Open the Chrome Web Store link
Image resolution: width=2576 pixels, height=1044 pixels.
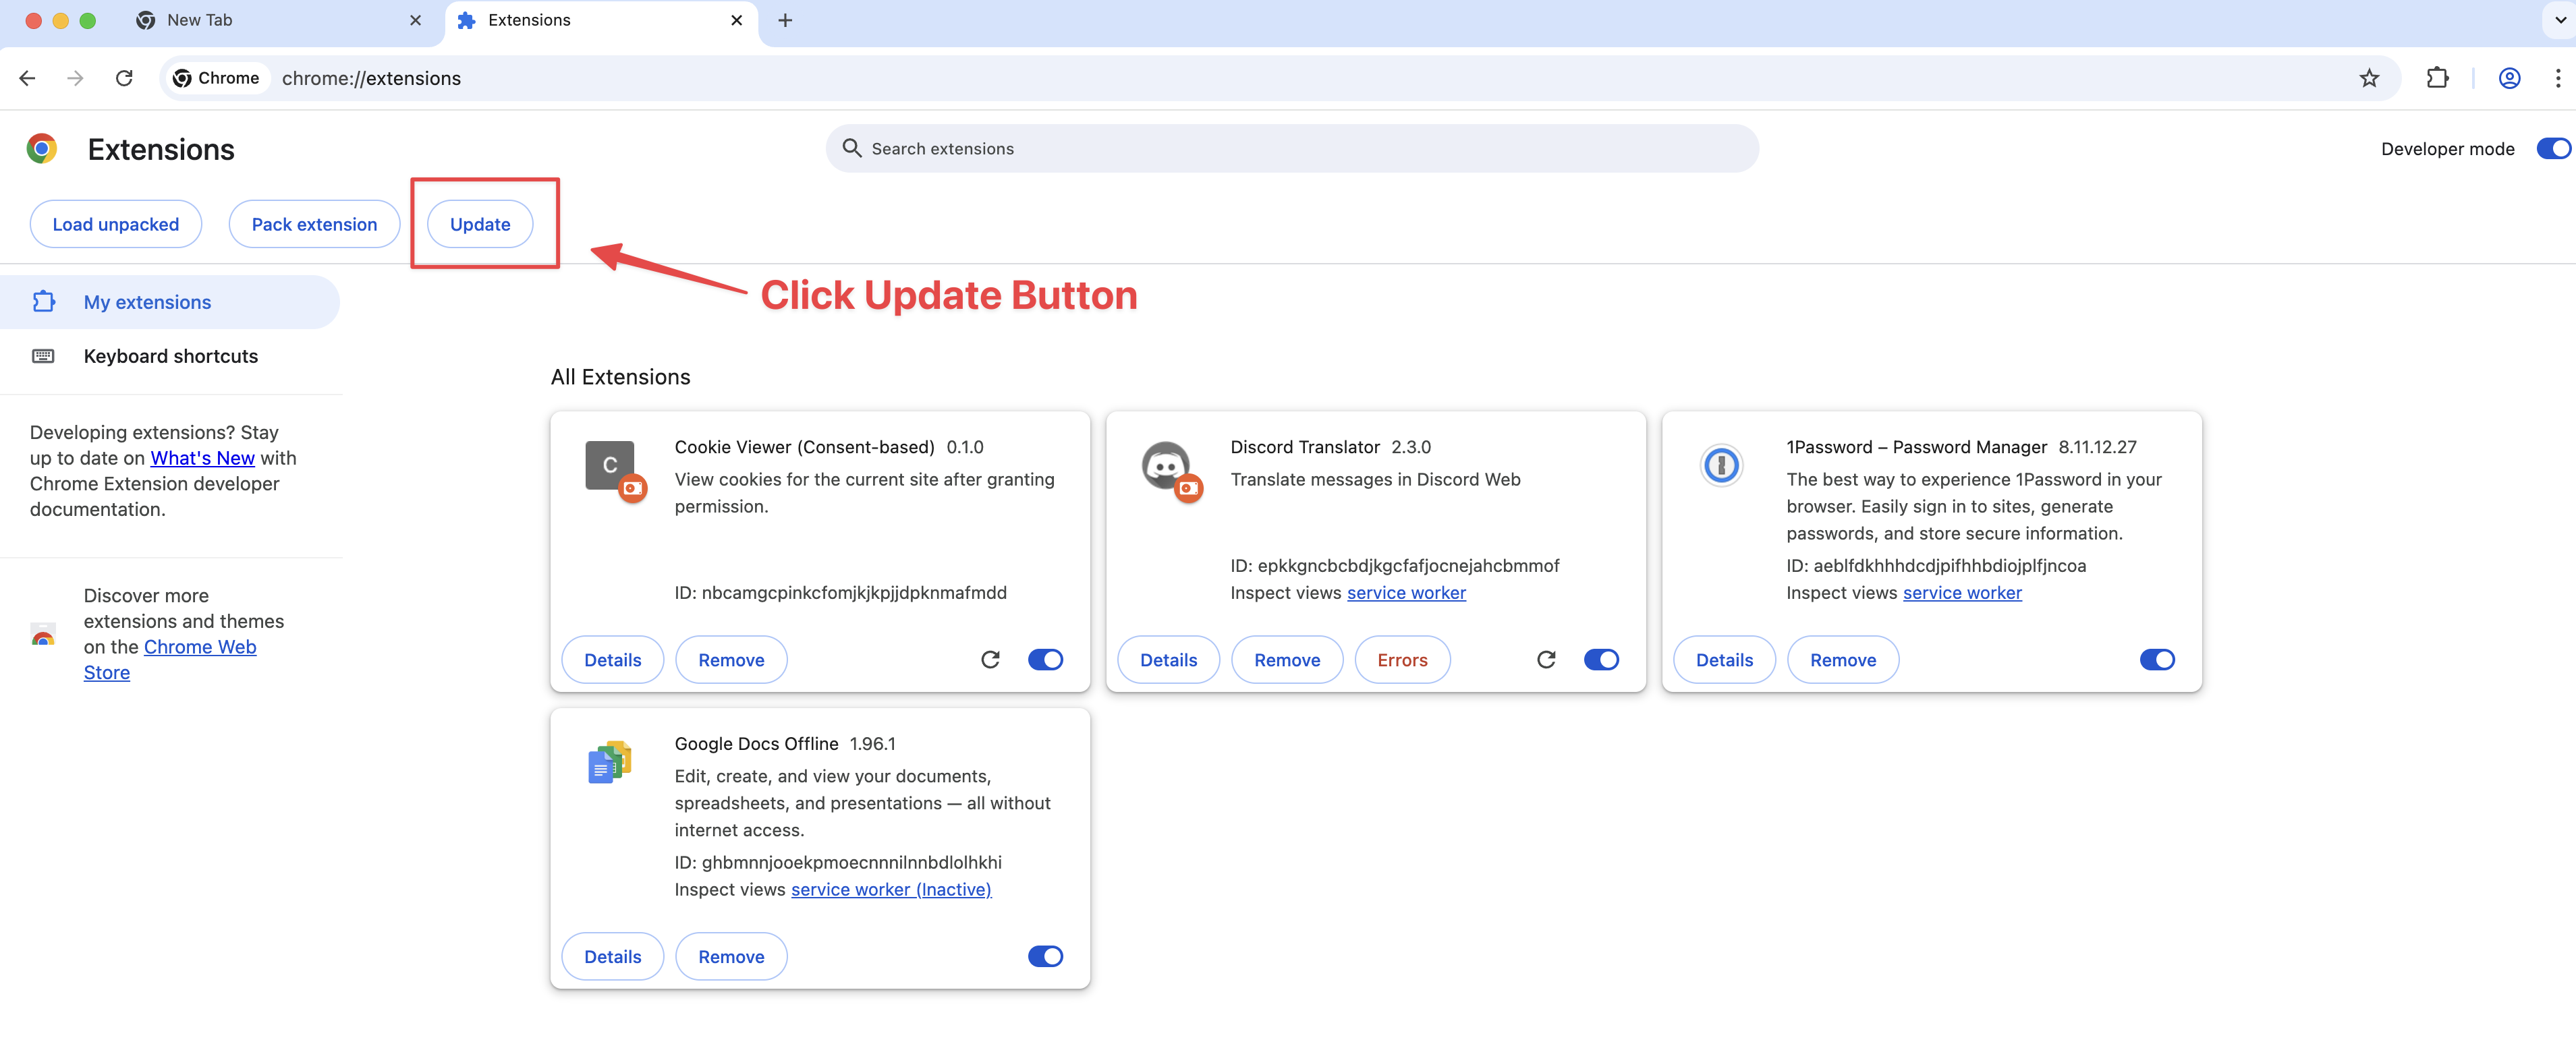coord(199,647)
